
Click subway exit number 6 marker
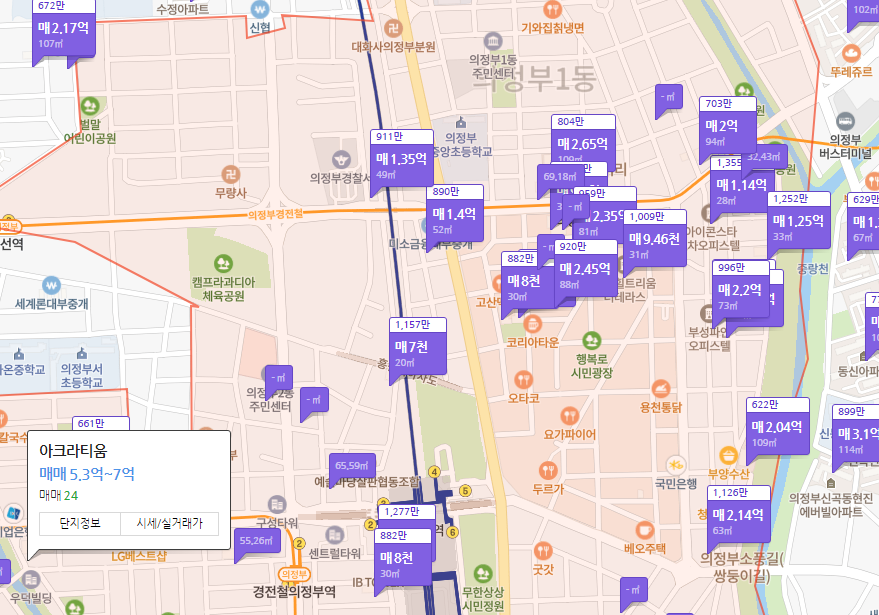click(452, 532)
